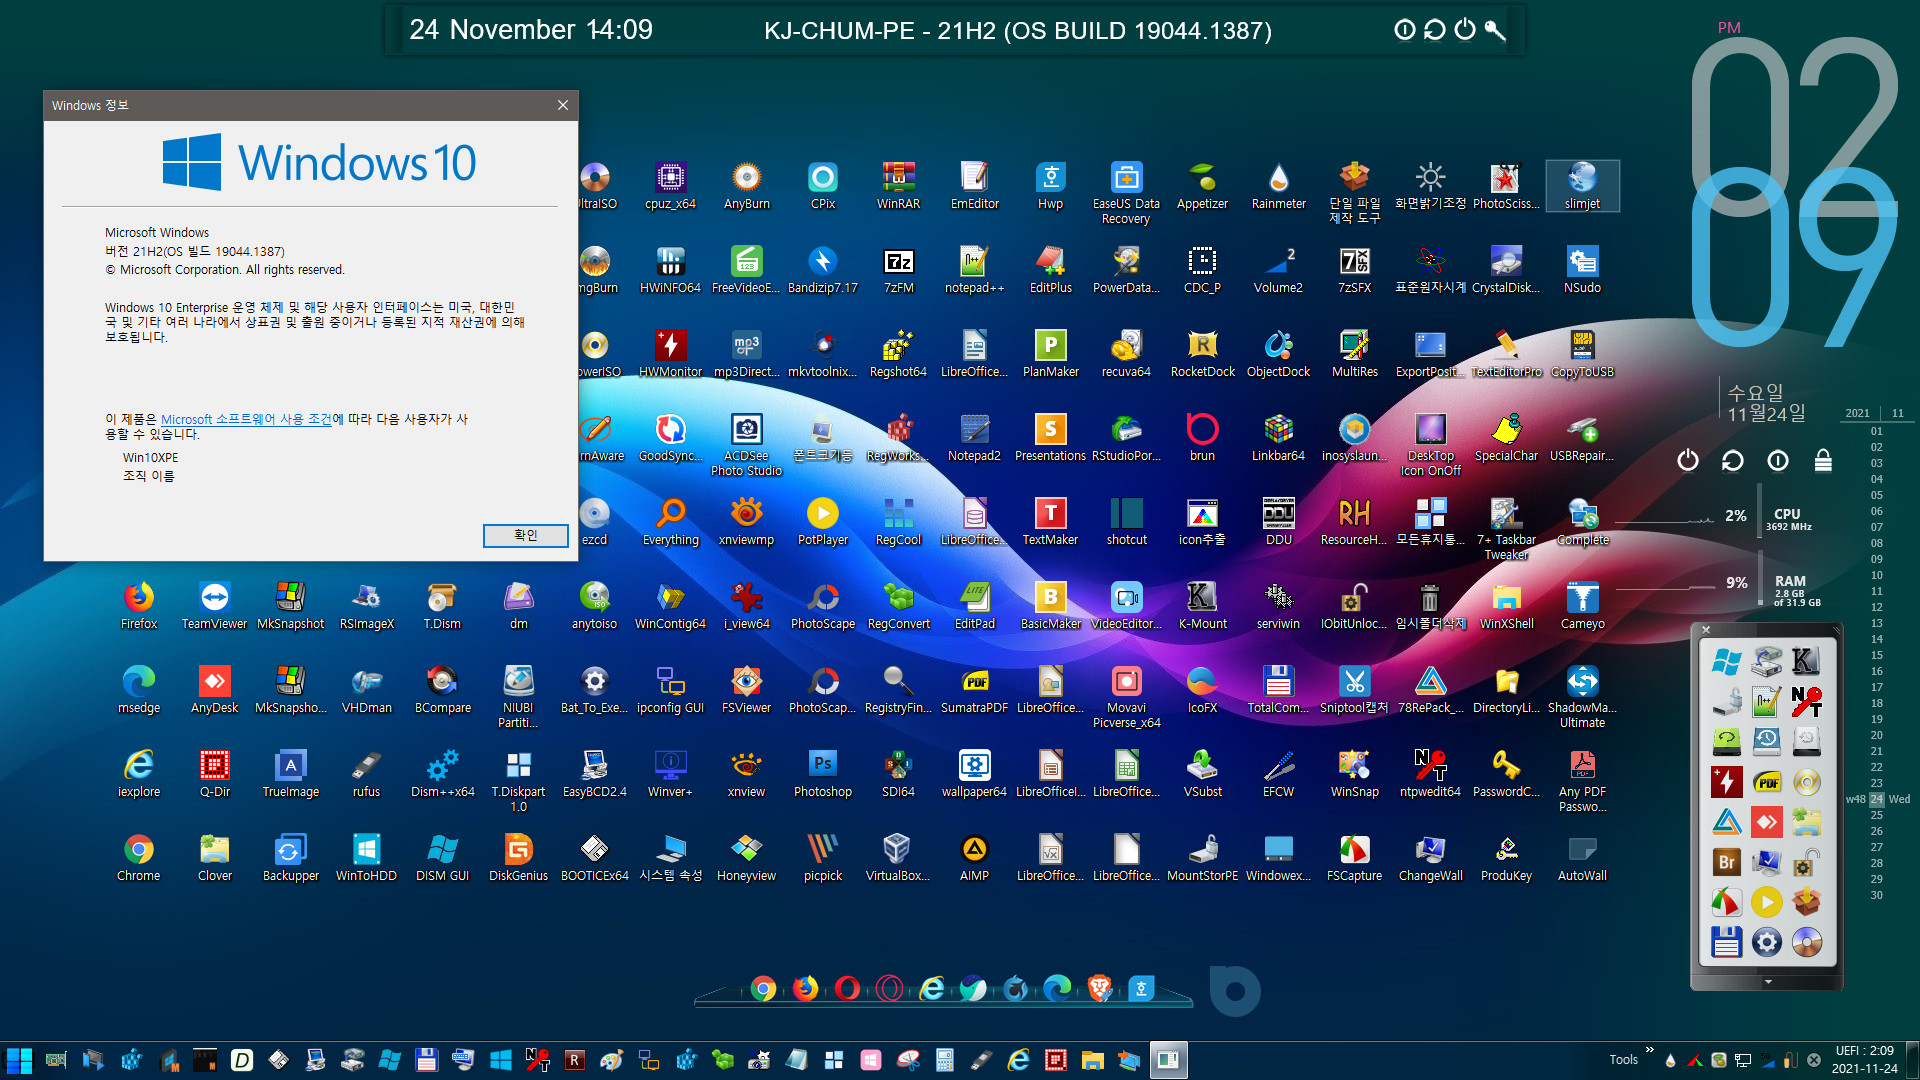Open SumatraPDF desktop icon
1920x1080 pixels.
[x=974, y=690]
